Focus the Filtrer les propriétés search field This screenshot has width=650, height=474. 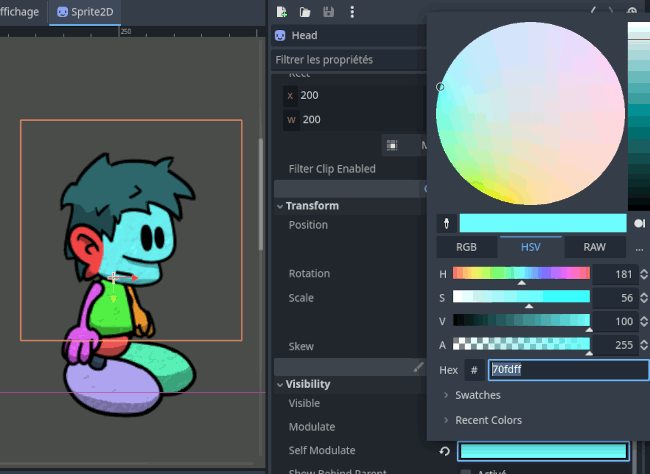pyautogui.click(x=349, y=60)
